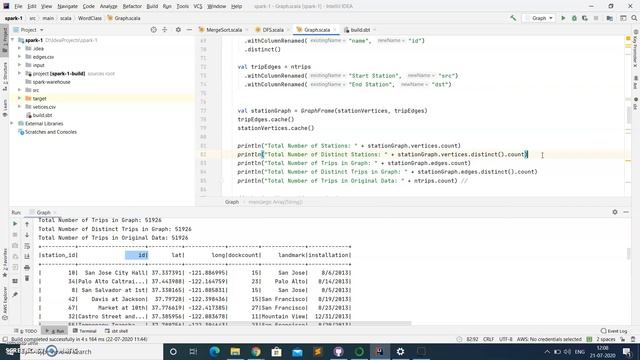Screen dimensions: 640x360
Task: Select Scratches and Consoles
Action: tap(51, 132)
